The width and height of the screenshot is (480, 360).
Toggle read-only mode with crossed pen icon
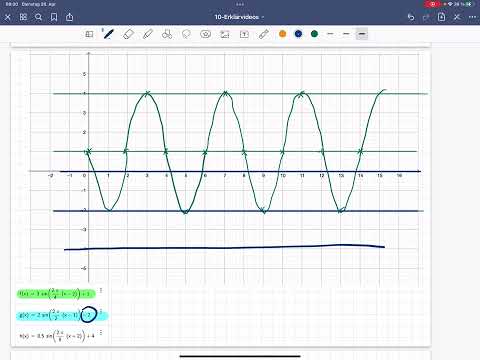pos(457,17)
